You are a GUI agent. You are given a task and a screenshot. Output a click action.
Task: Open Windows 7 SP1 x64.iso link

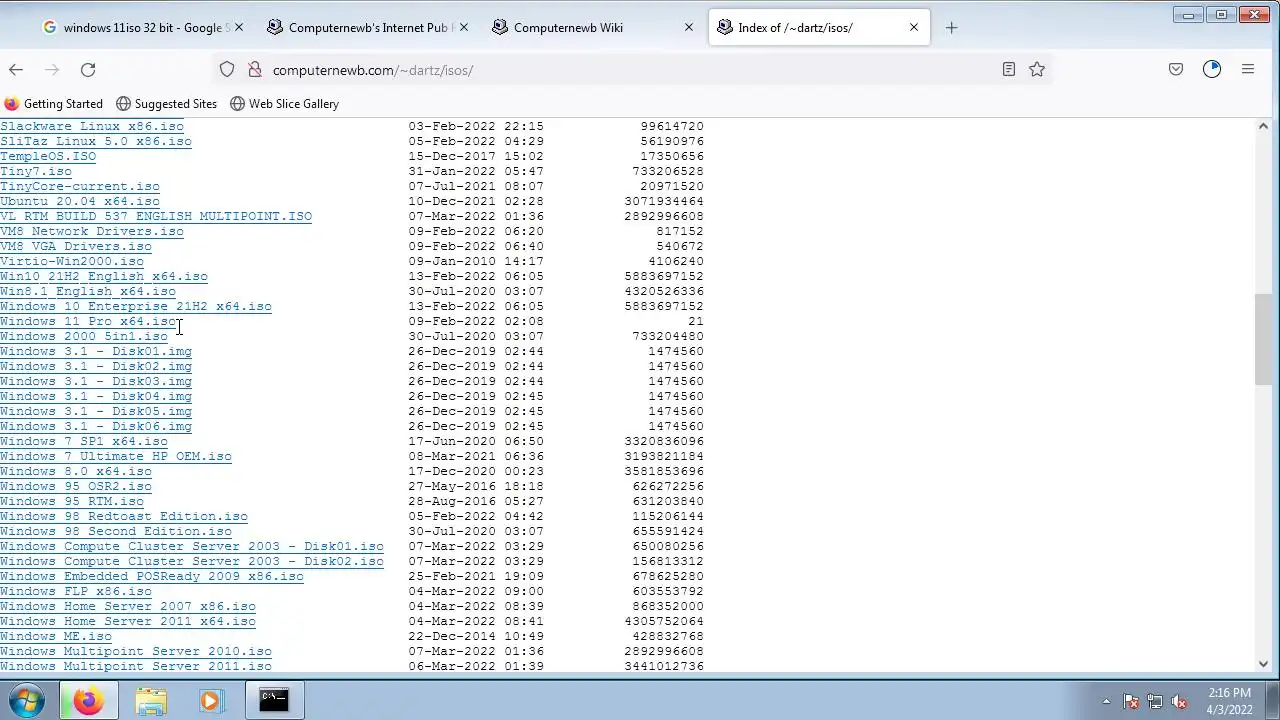[84, 441]
